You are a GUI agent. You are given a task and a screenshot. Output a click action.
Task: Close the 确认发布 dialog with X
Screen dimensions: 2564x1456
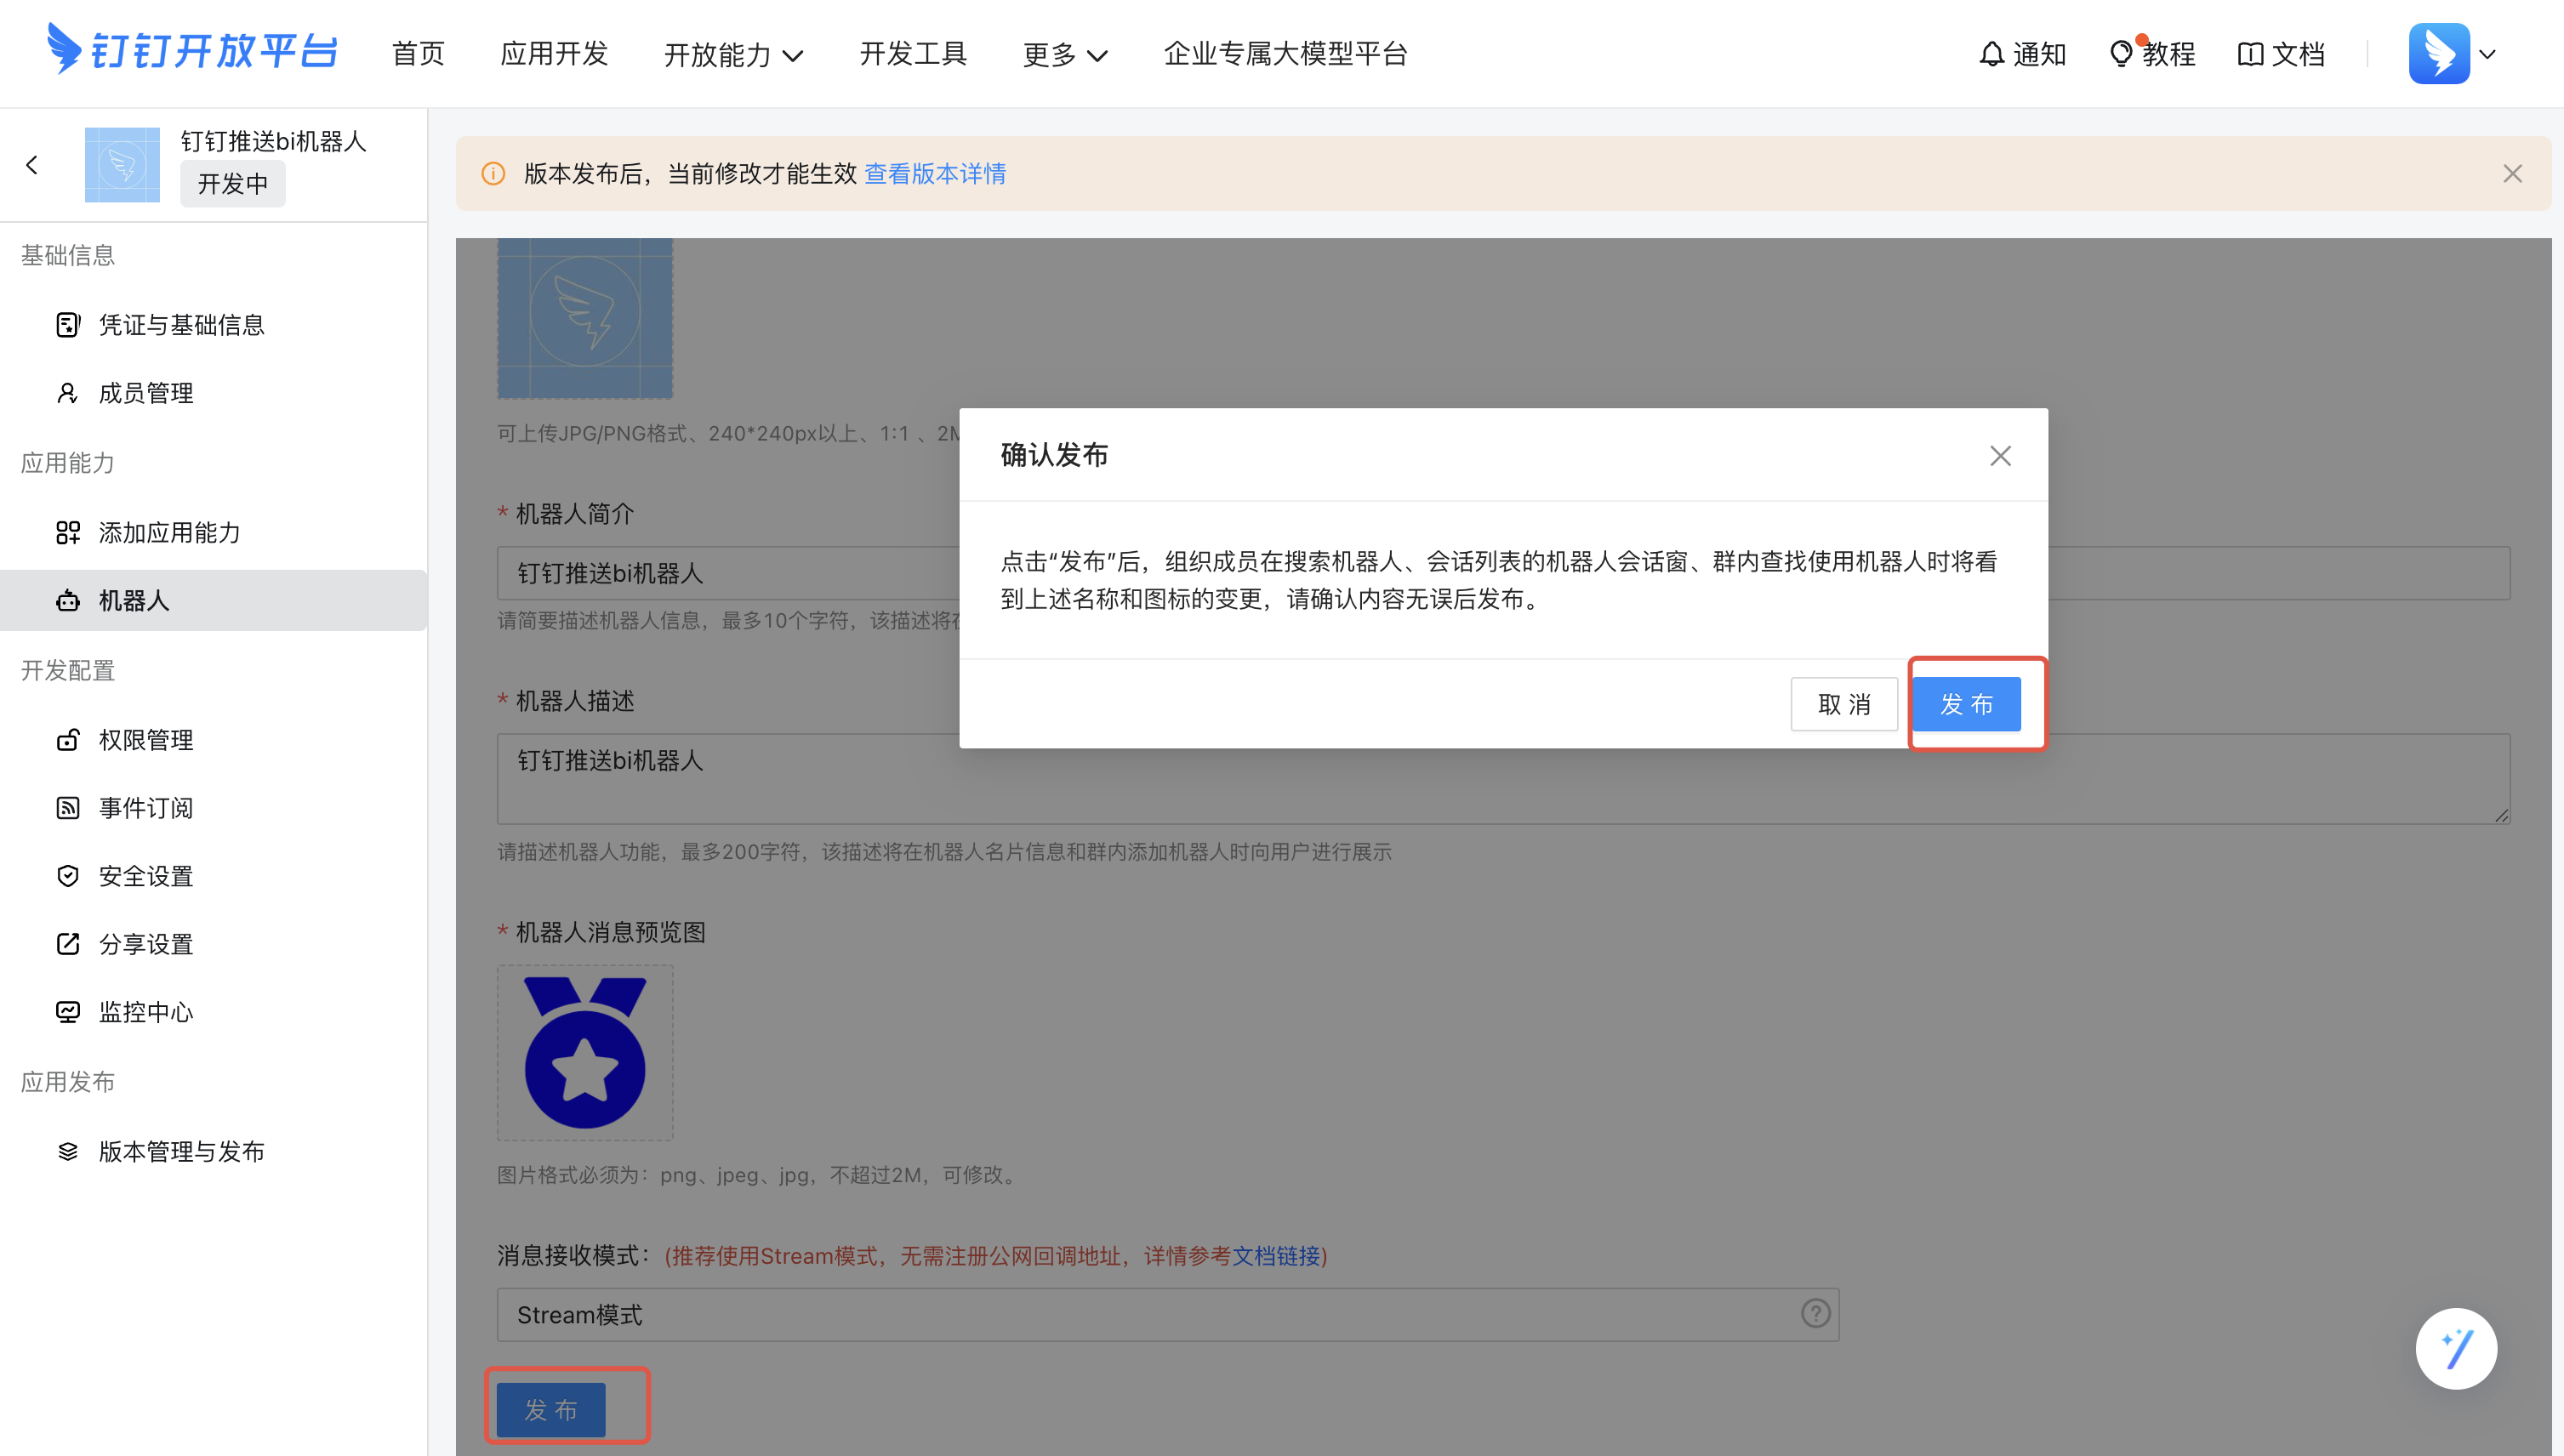2000,456
